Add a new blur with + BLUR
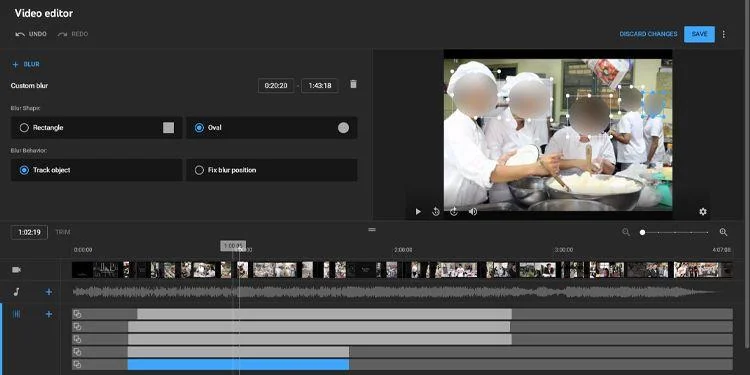This screenshot has width=750, height=375. (26, 64)
